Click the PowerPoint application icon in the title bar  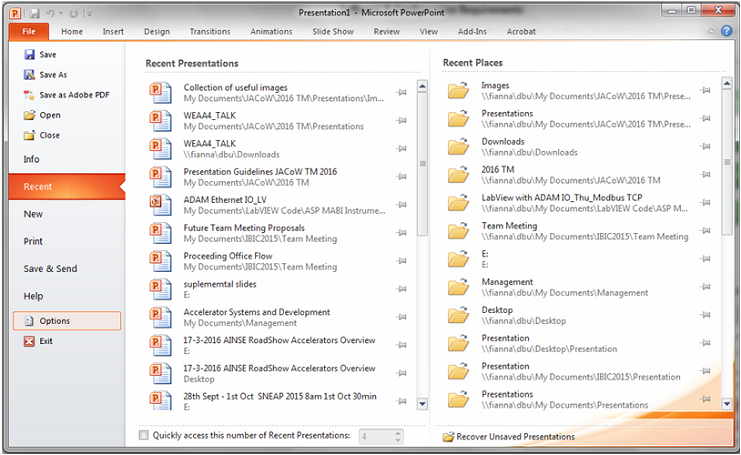pos(15,14)
